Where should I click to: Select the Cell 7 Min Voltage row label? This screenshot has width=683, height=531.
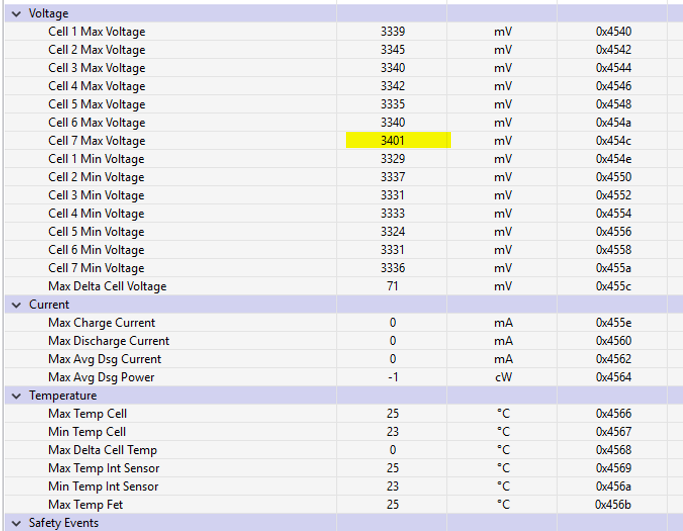[x=96, y=268]
